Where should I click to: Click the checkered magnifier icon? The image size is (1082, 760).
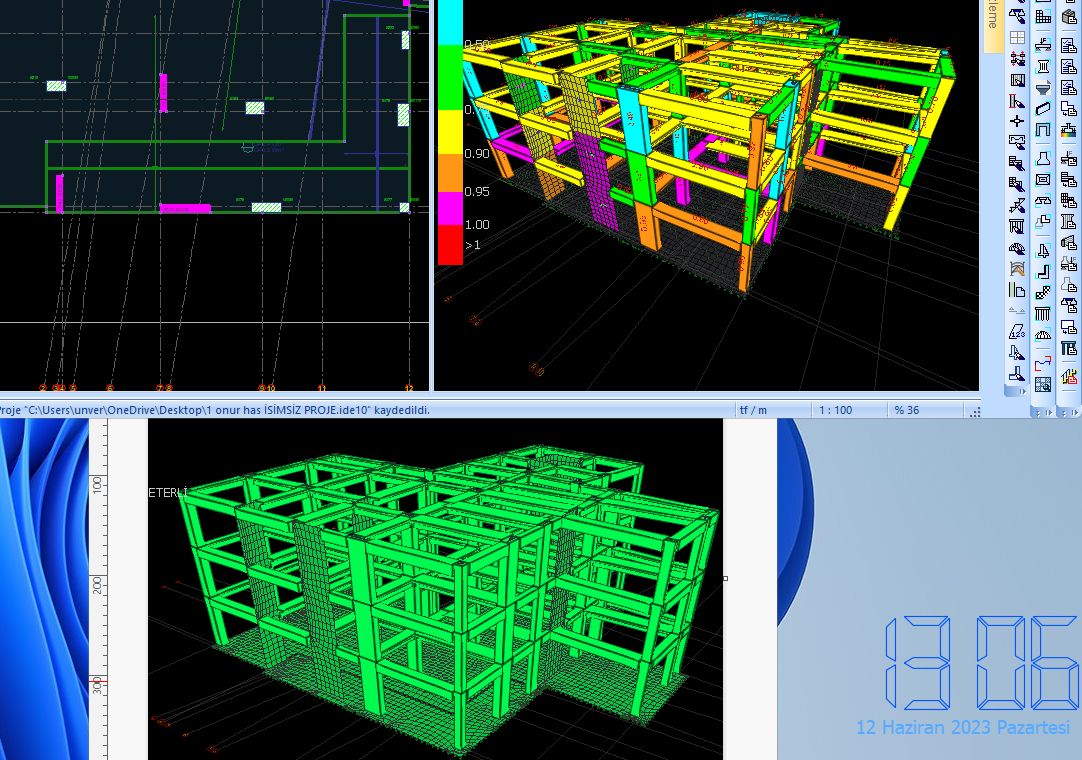(x=1043, y=384)
